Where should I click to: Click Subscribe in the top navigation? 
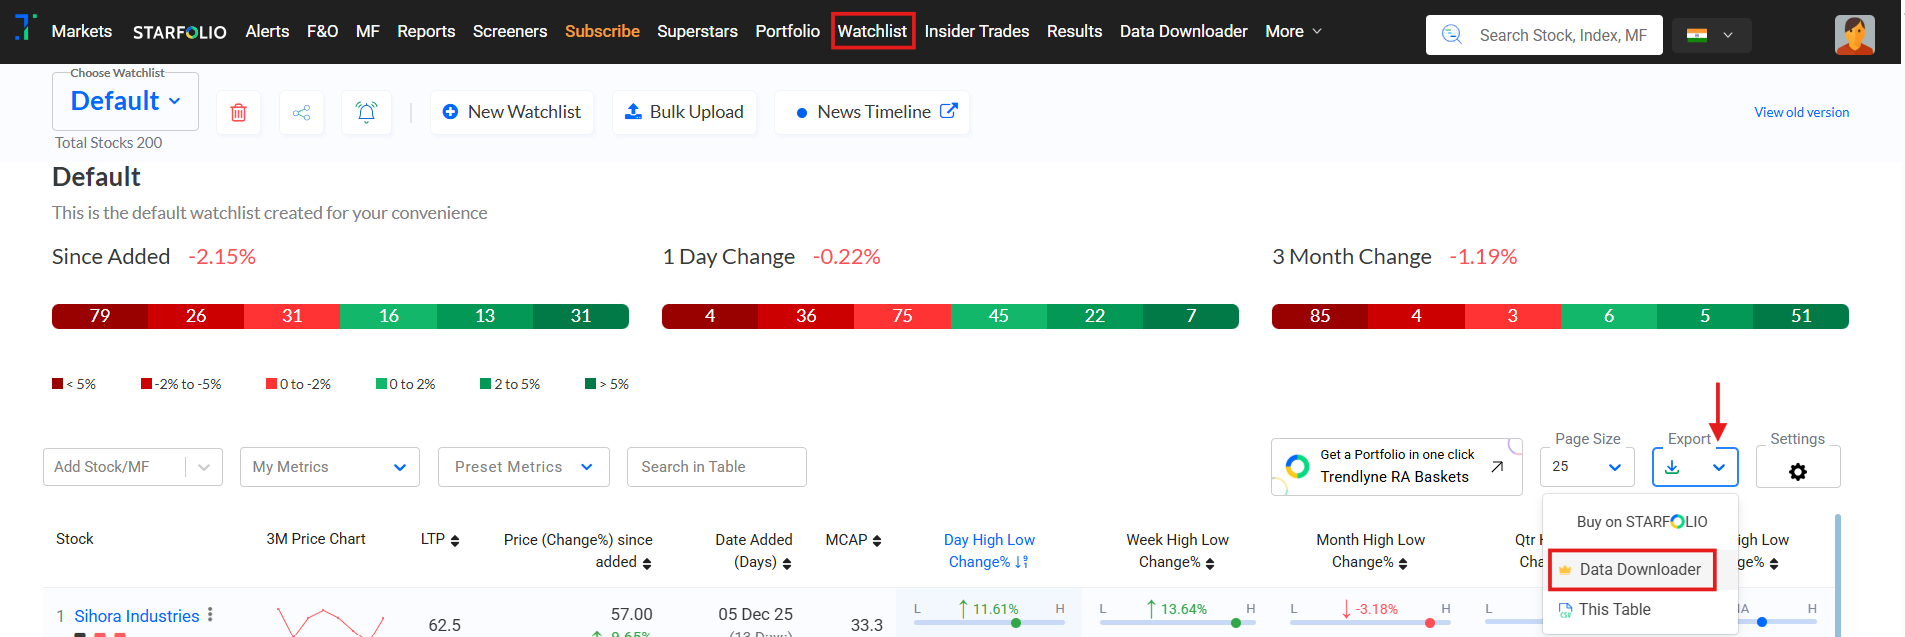coord(602,31)
